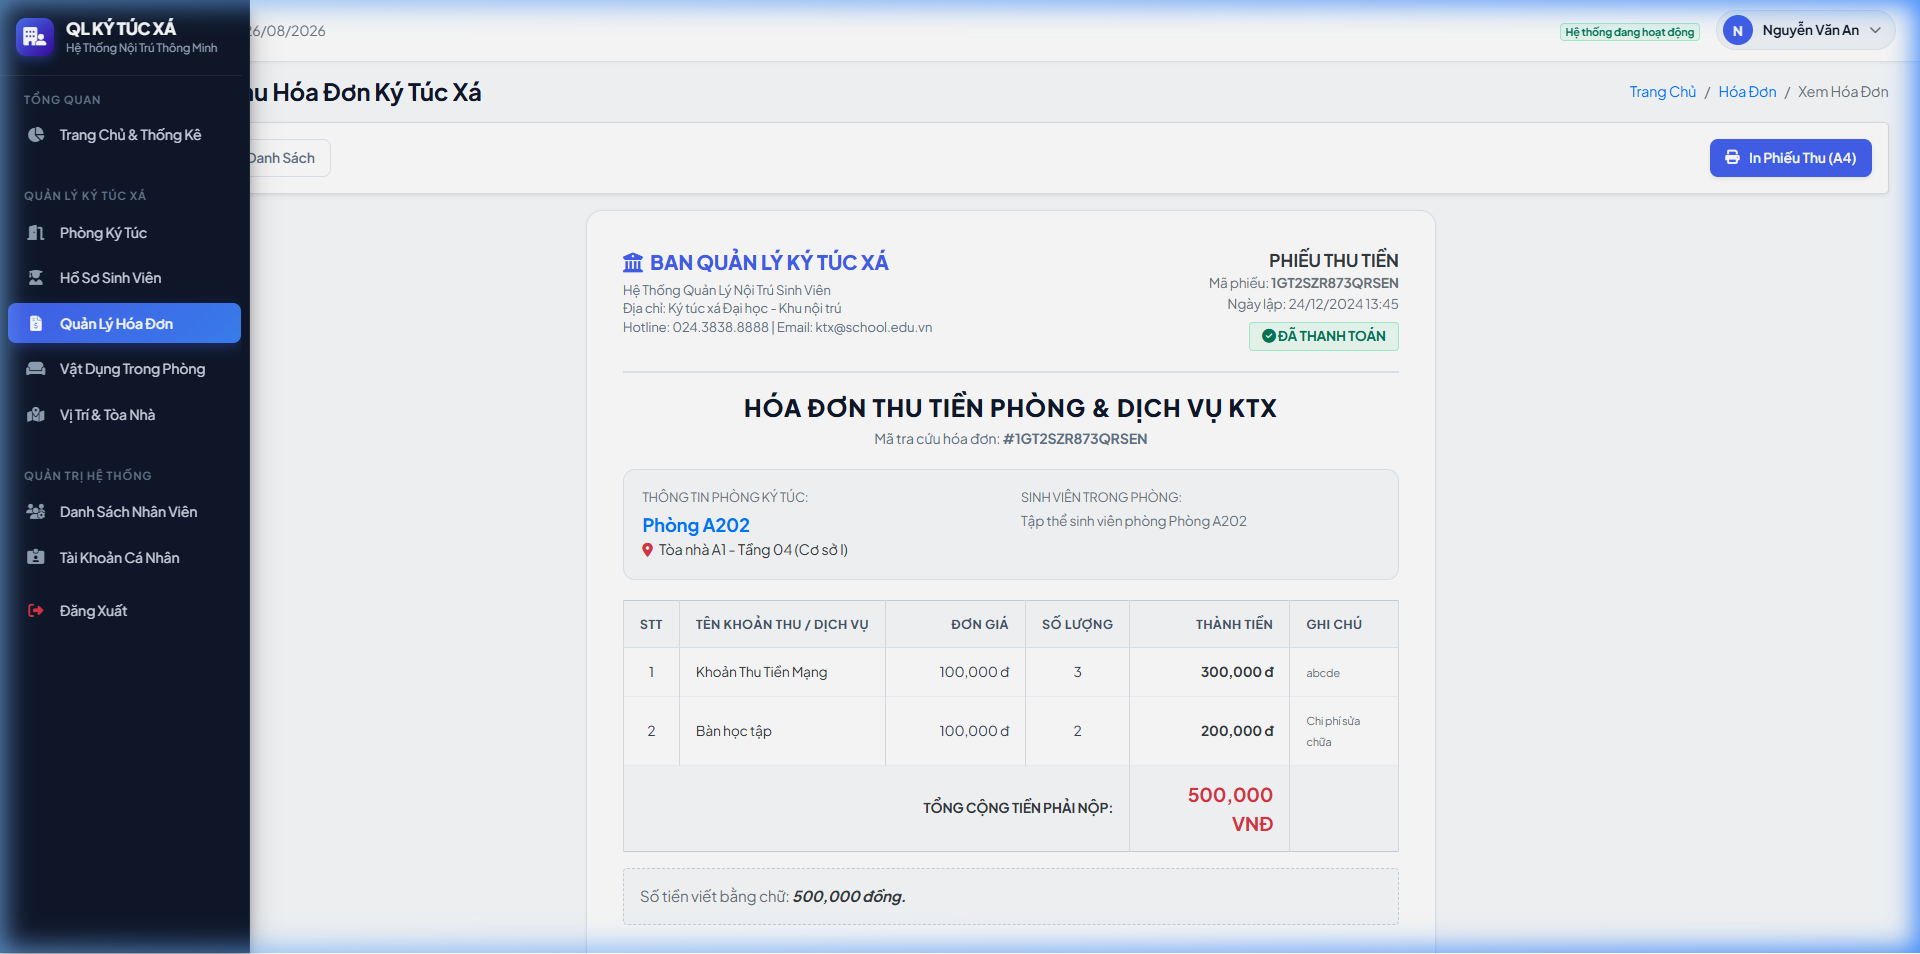
Task: Open Trang Chủ & Thống Kê menu item
Action: coord(125,135)
